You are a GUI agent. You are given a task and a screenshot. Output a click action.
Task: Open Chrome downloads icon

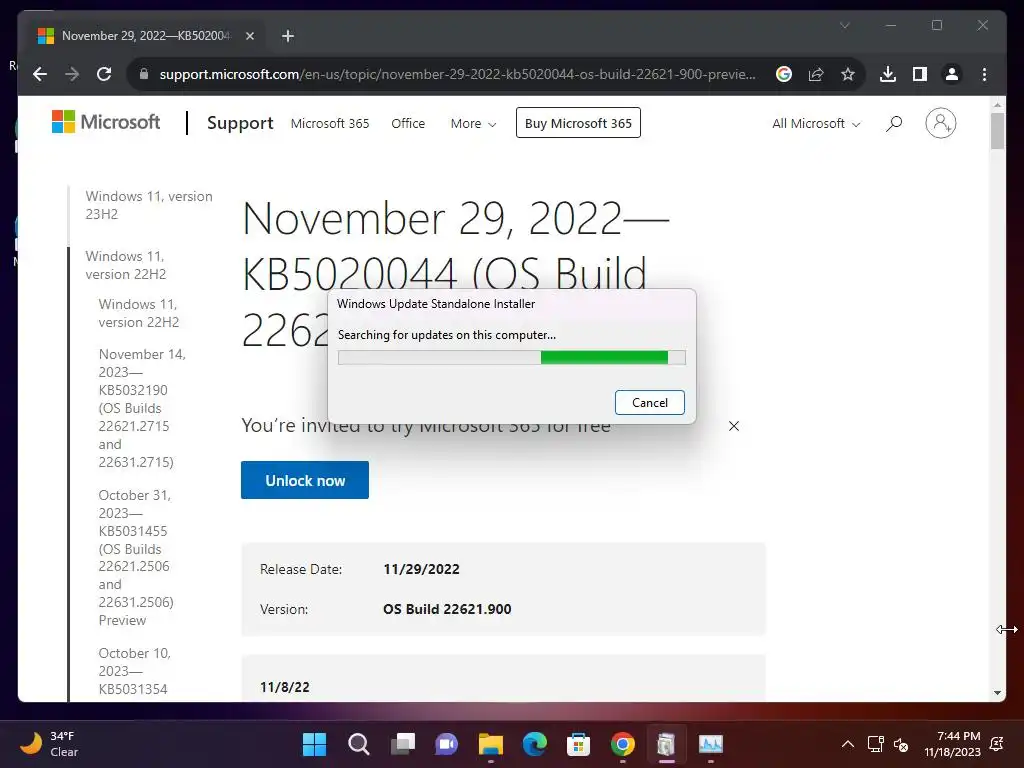coord(888,74)
